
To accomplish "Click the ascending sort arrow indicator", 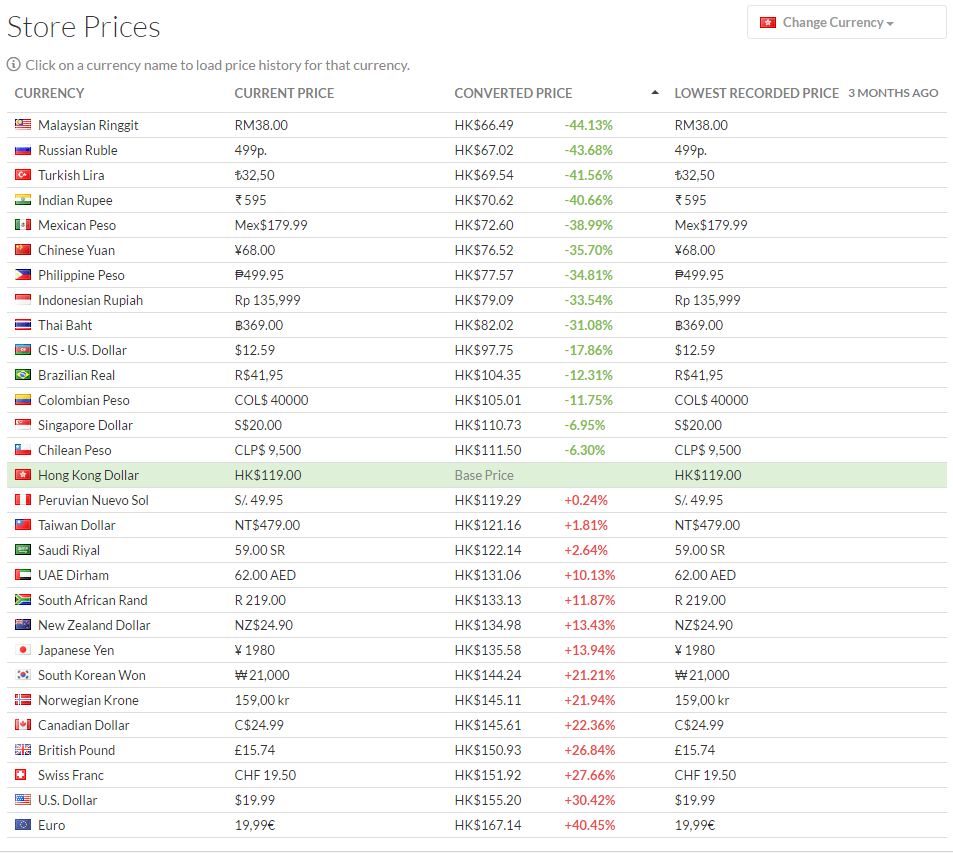I will pos(655,93).
